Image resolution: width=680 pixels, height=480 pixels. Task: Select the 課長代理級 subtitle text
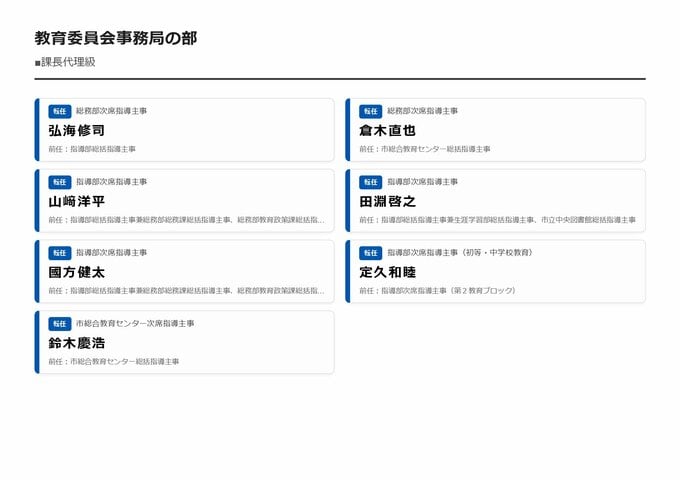(x=65, y=62)
